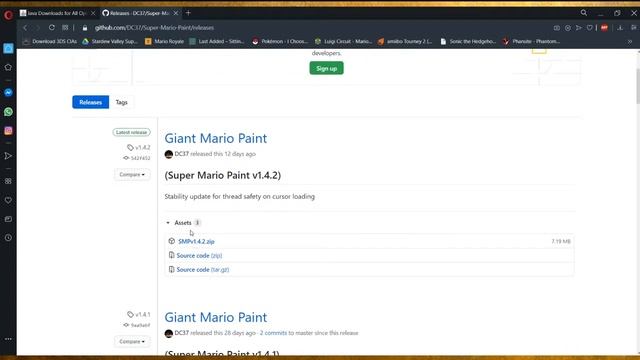This screenshot has height=360, width=640.
Task: Open the sidebar heart bookmarks icon
Action: 8,200
